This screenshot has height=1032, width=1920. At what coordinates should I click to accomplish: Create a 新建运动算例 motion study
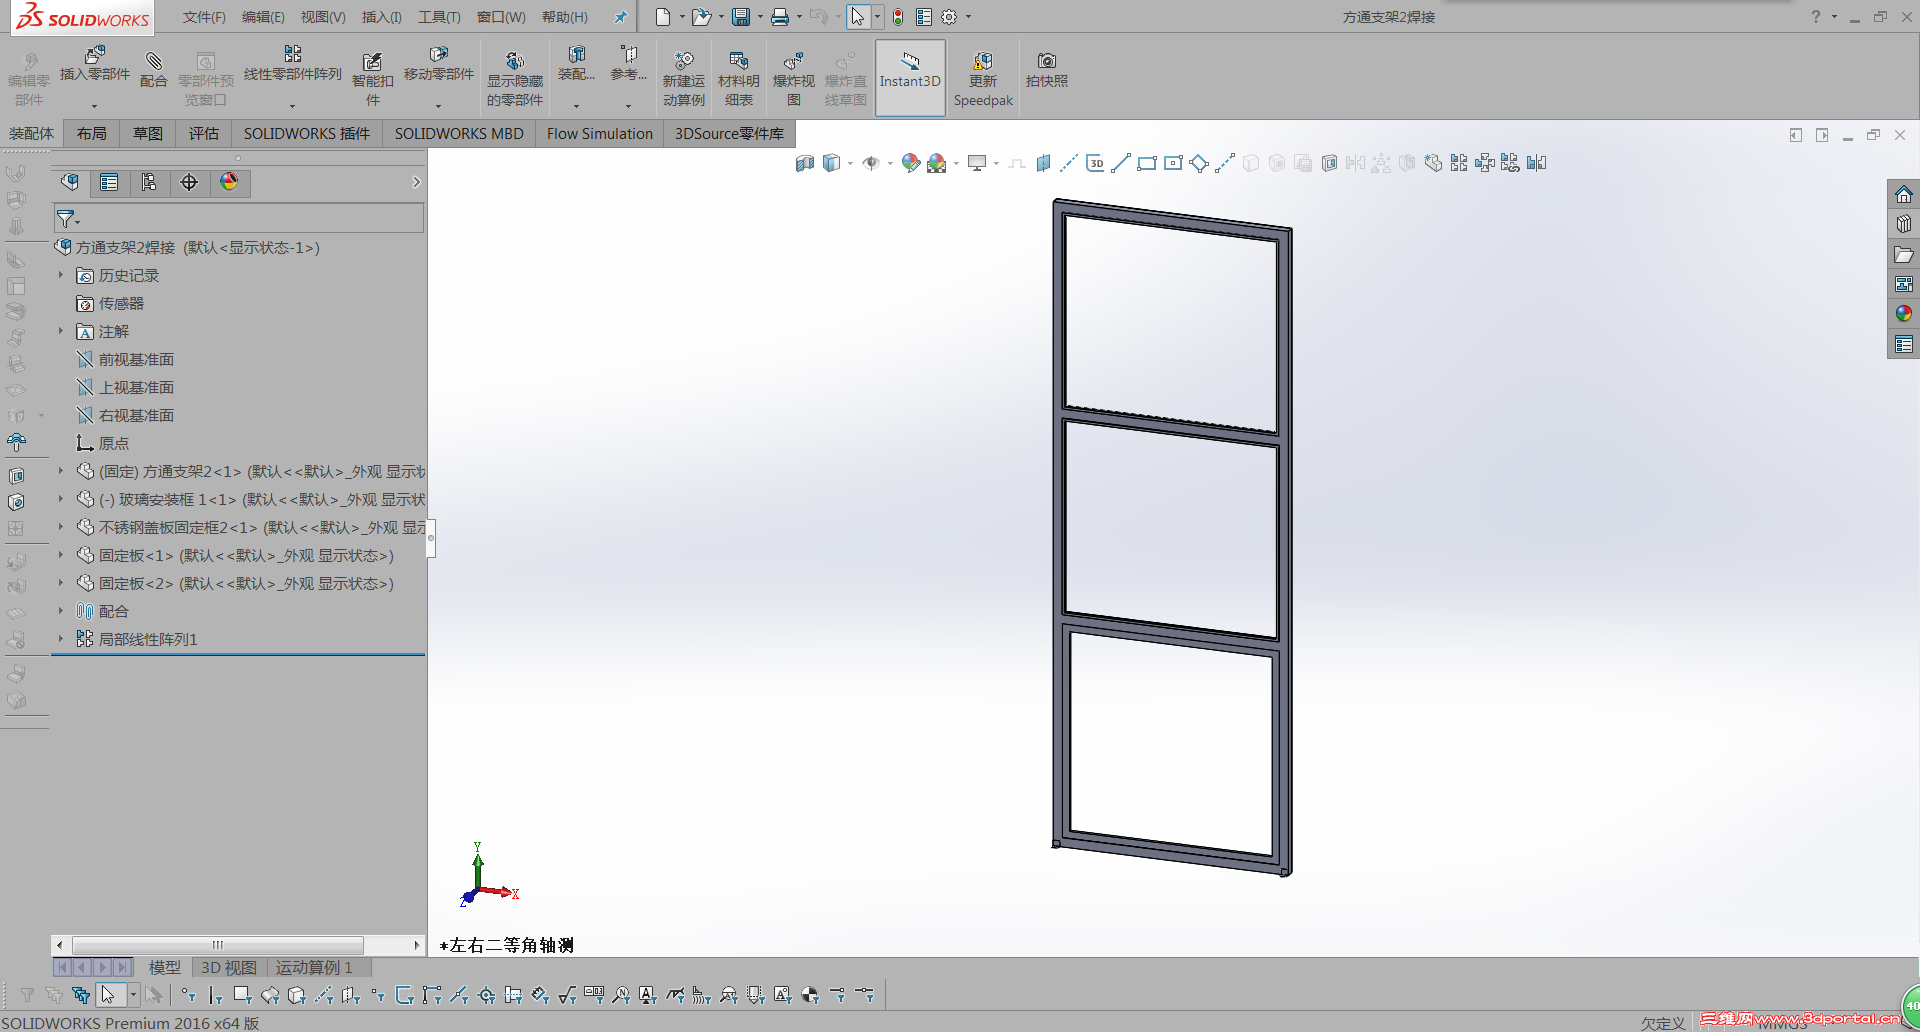(684, 79)
